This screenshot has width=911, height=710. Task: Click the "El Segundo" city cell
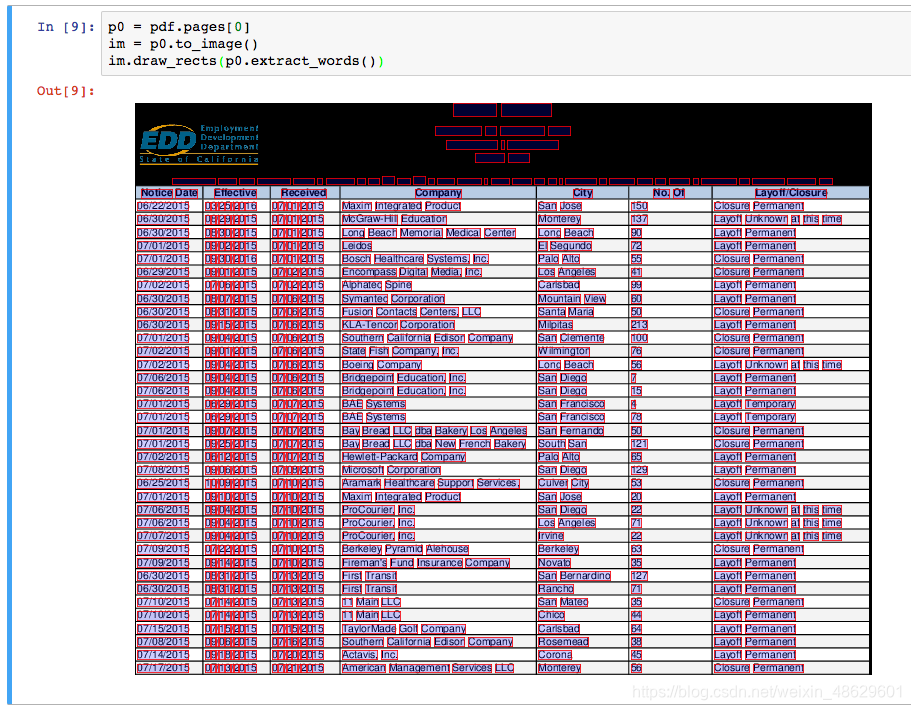point(565,246)
